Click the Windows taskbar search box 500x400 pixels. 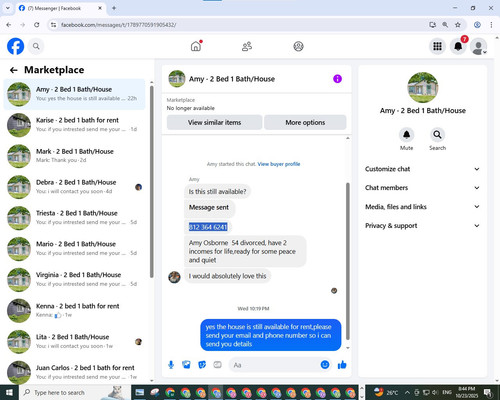(75, 392)
